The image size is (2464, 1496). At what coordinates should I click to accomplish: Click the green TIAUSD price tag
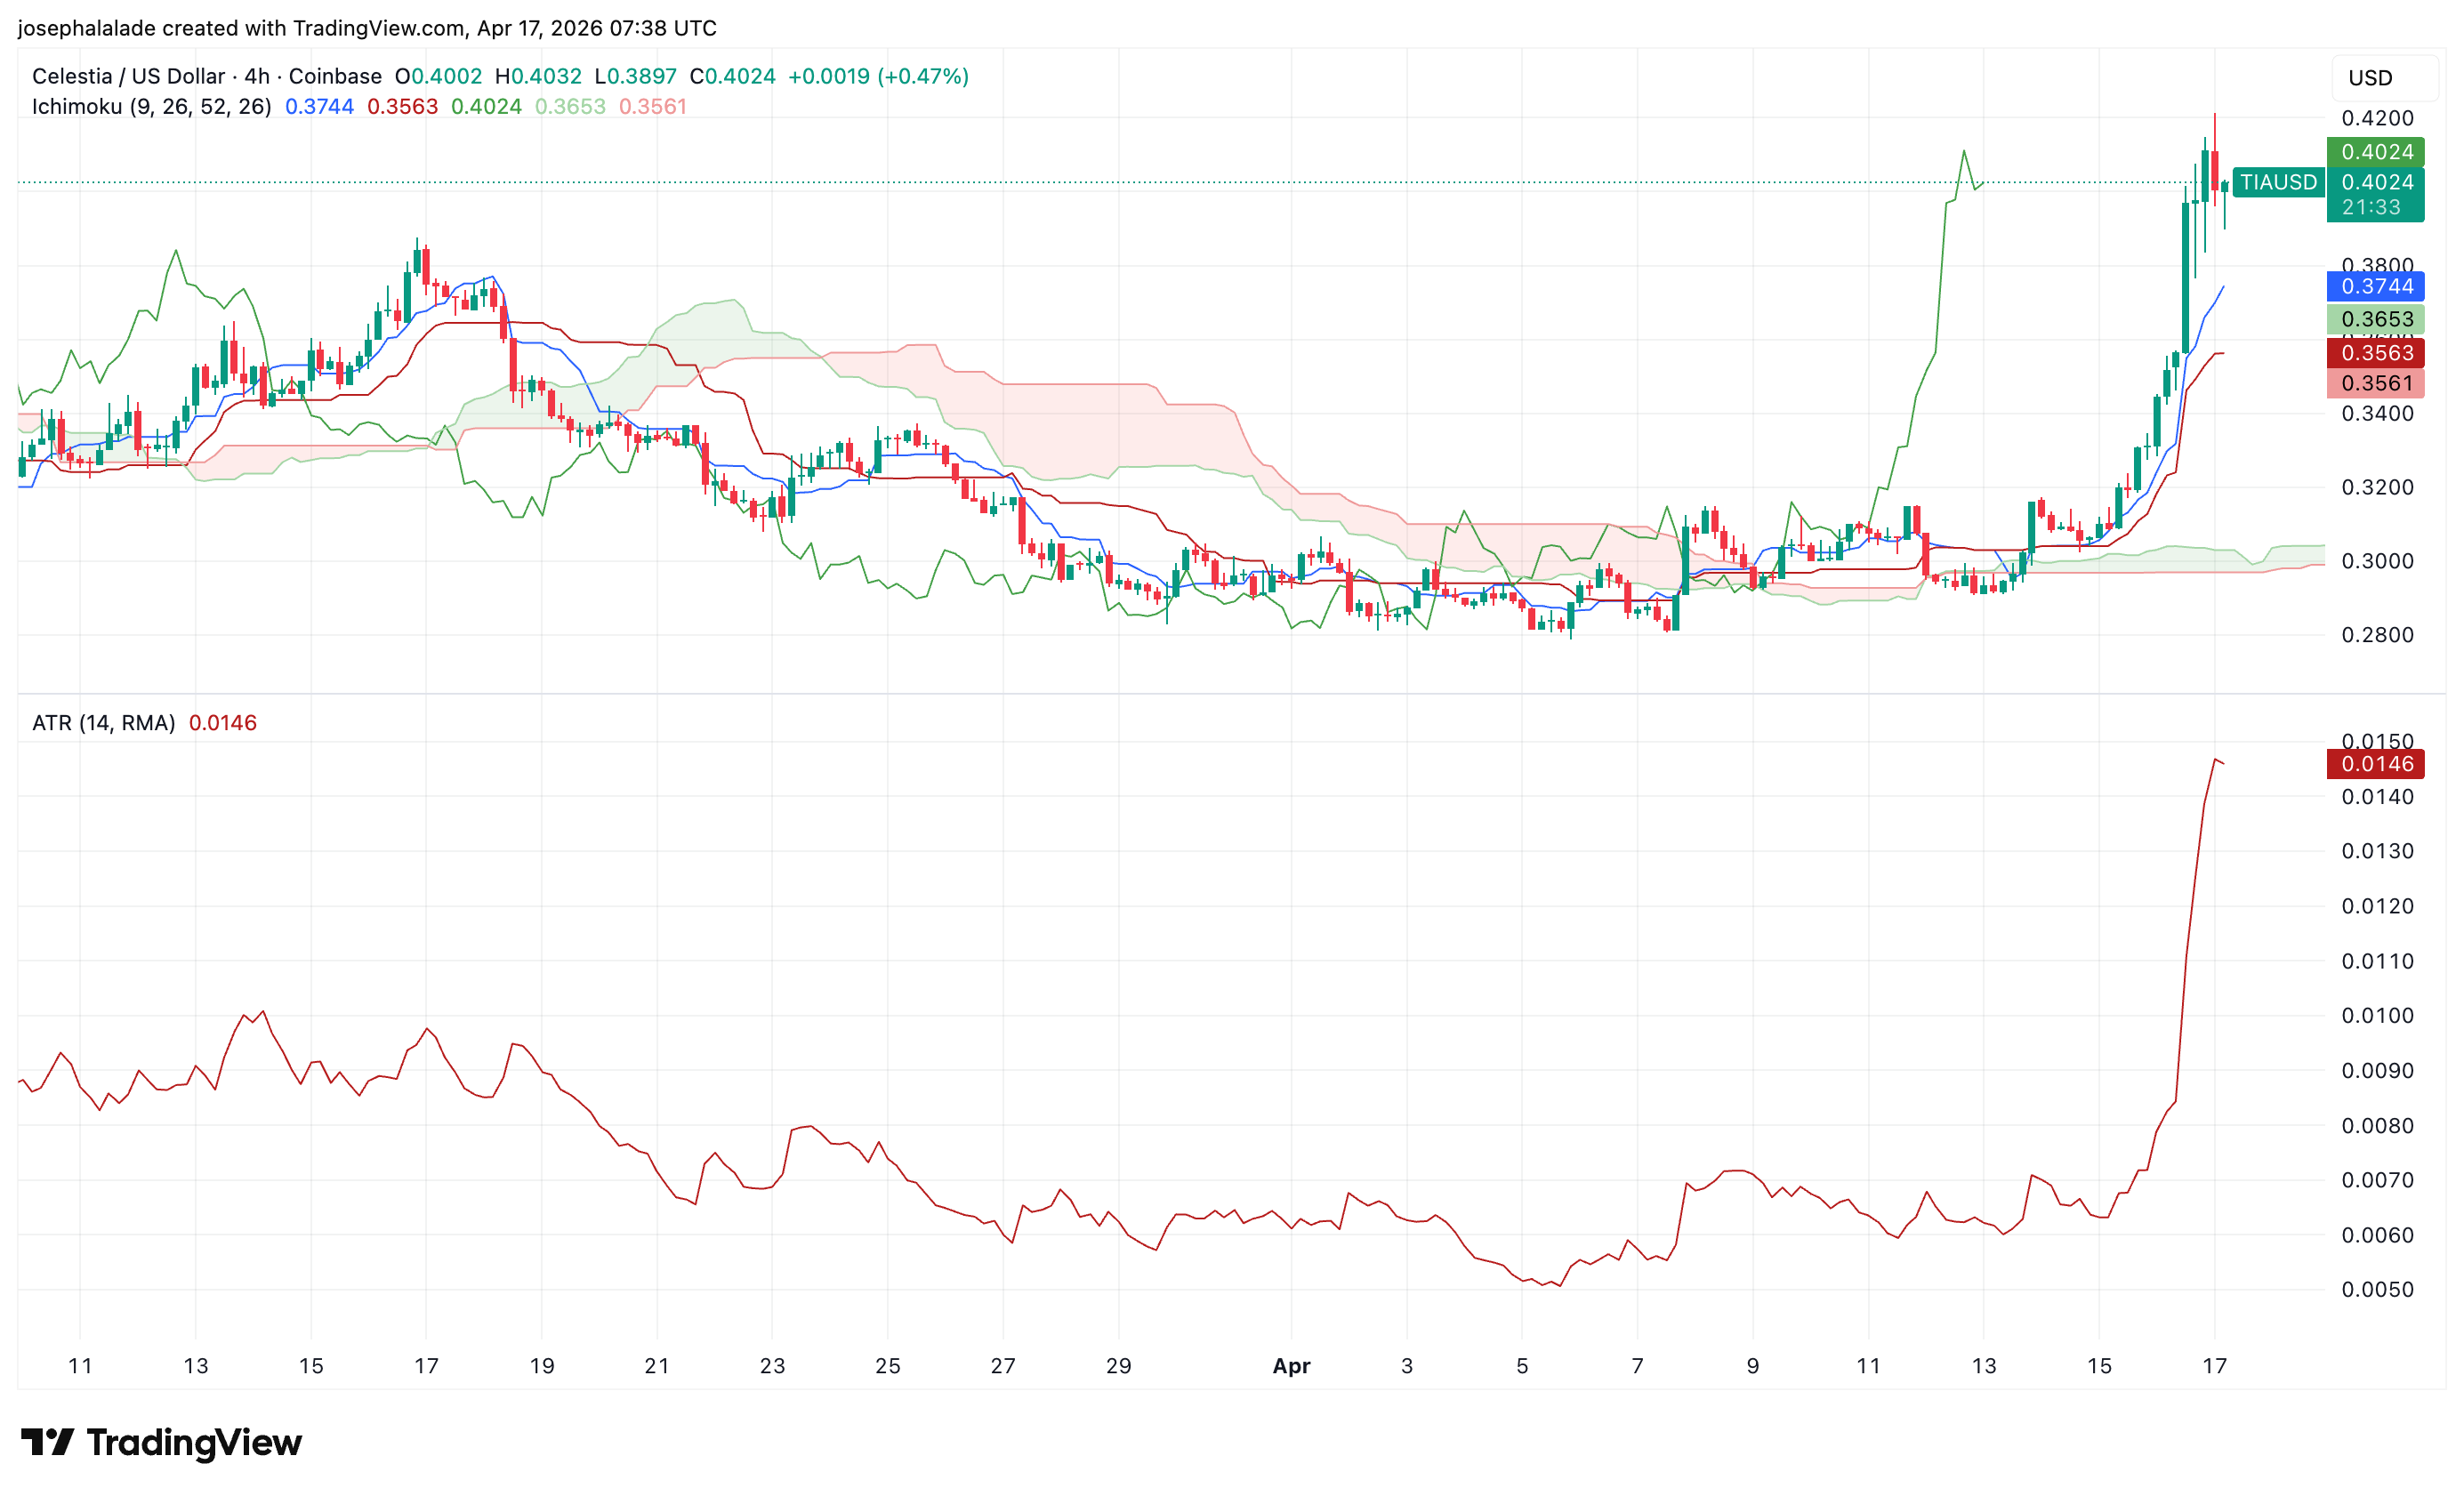coord(2277,182)
